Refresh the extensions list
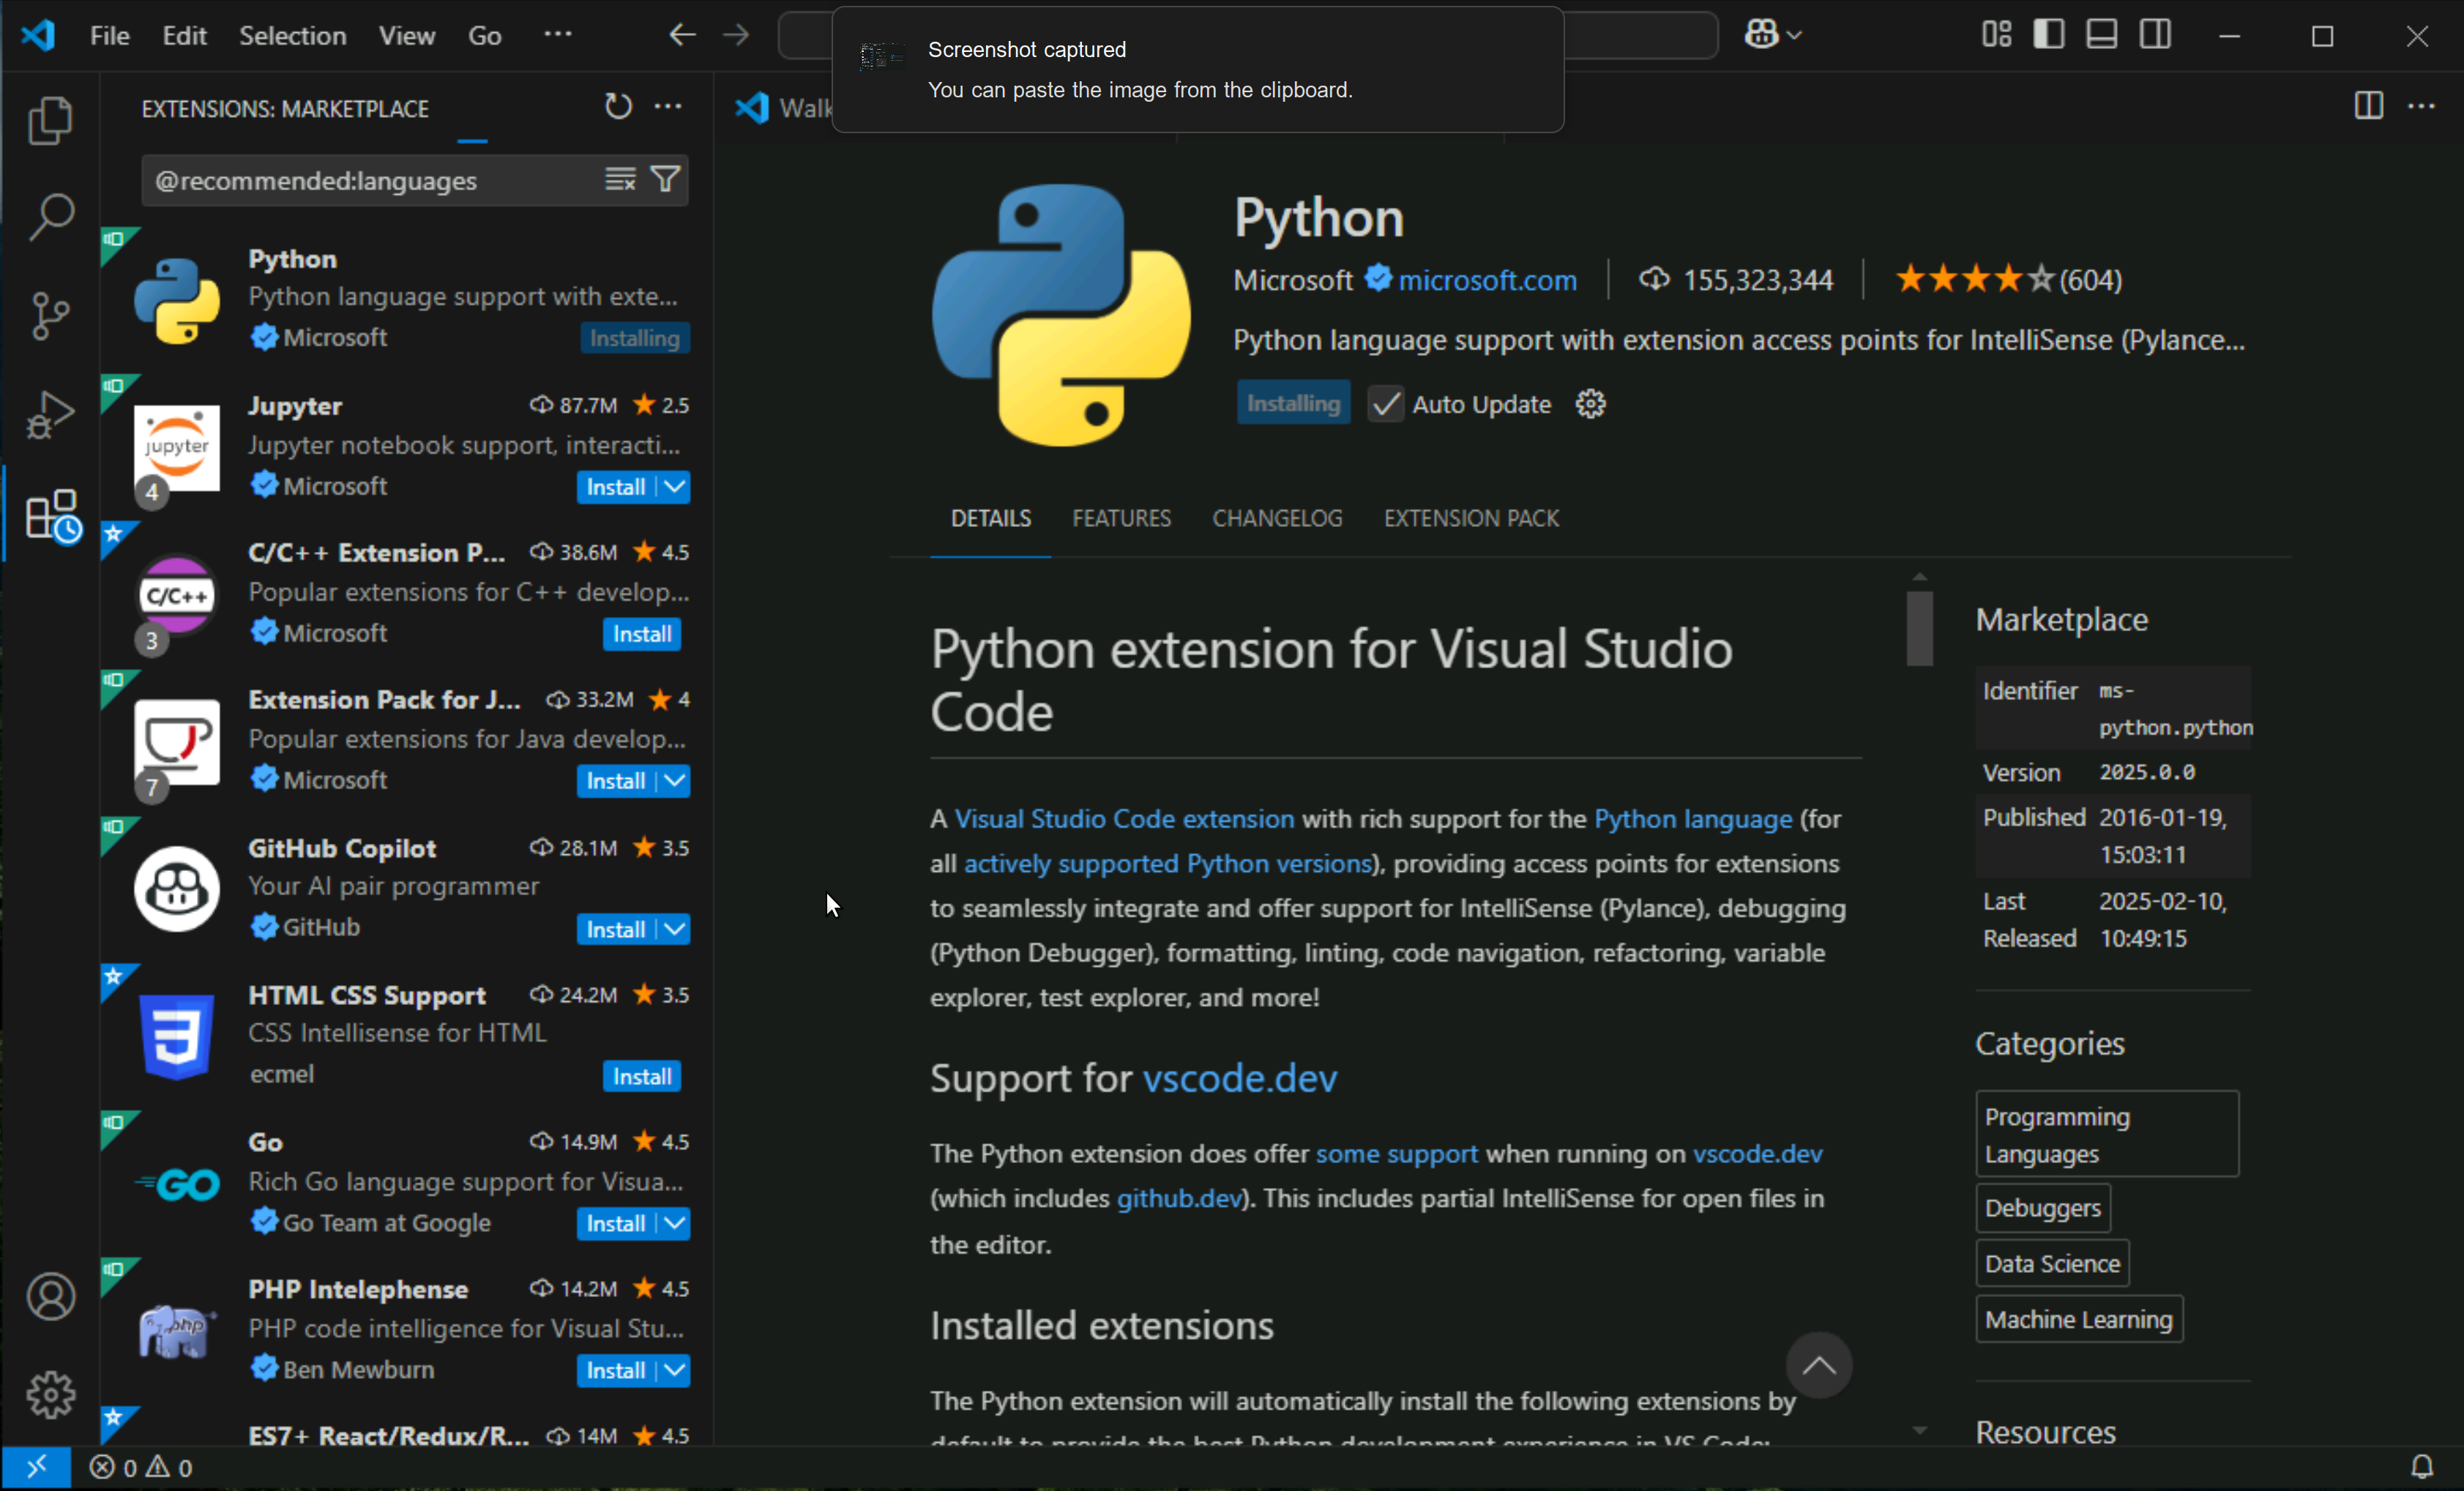 618,107
